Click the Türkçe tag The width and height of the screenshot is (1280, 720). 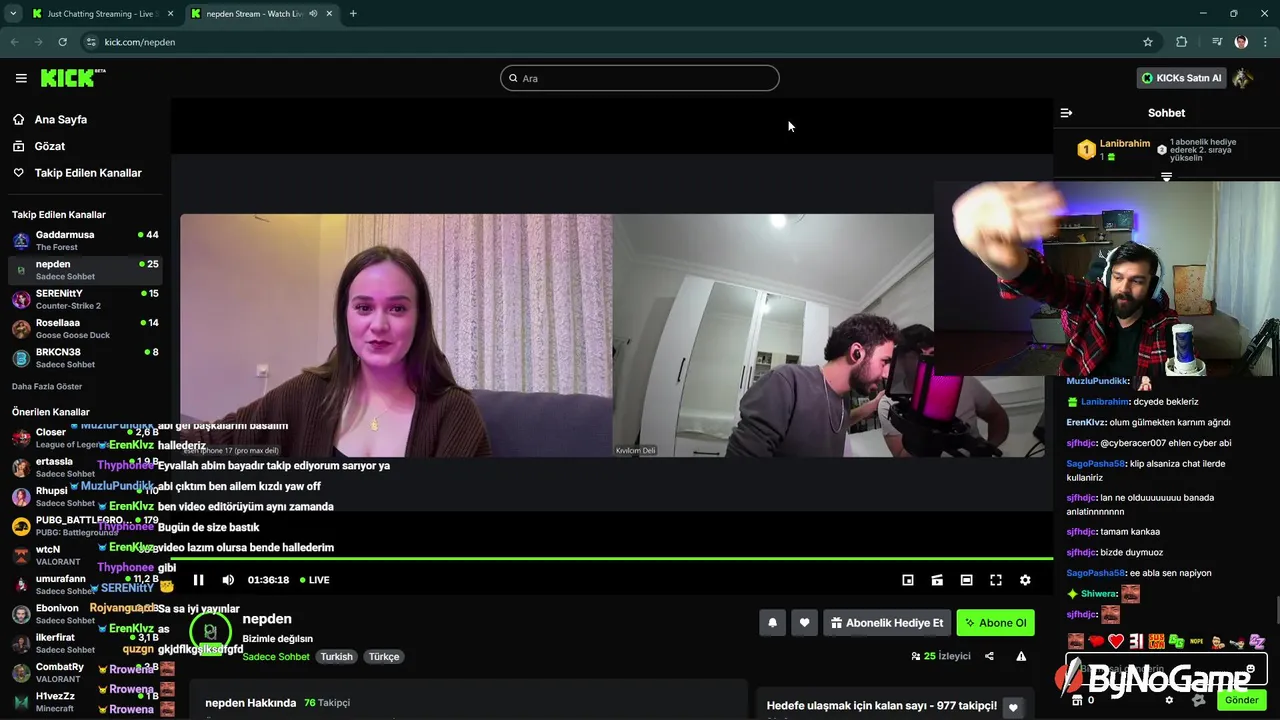(x=384, y=657)
